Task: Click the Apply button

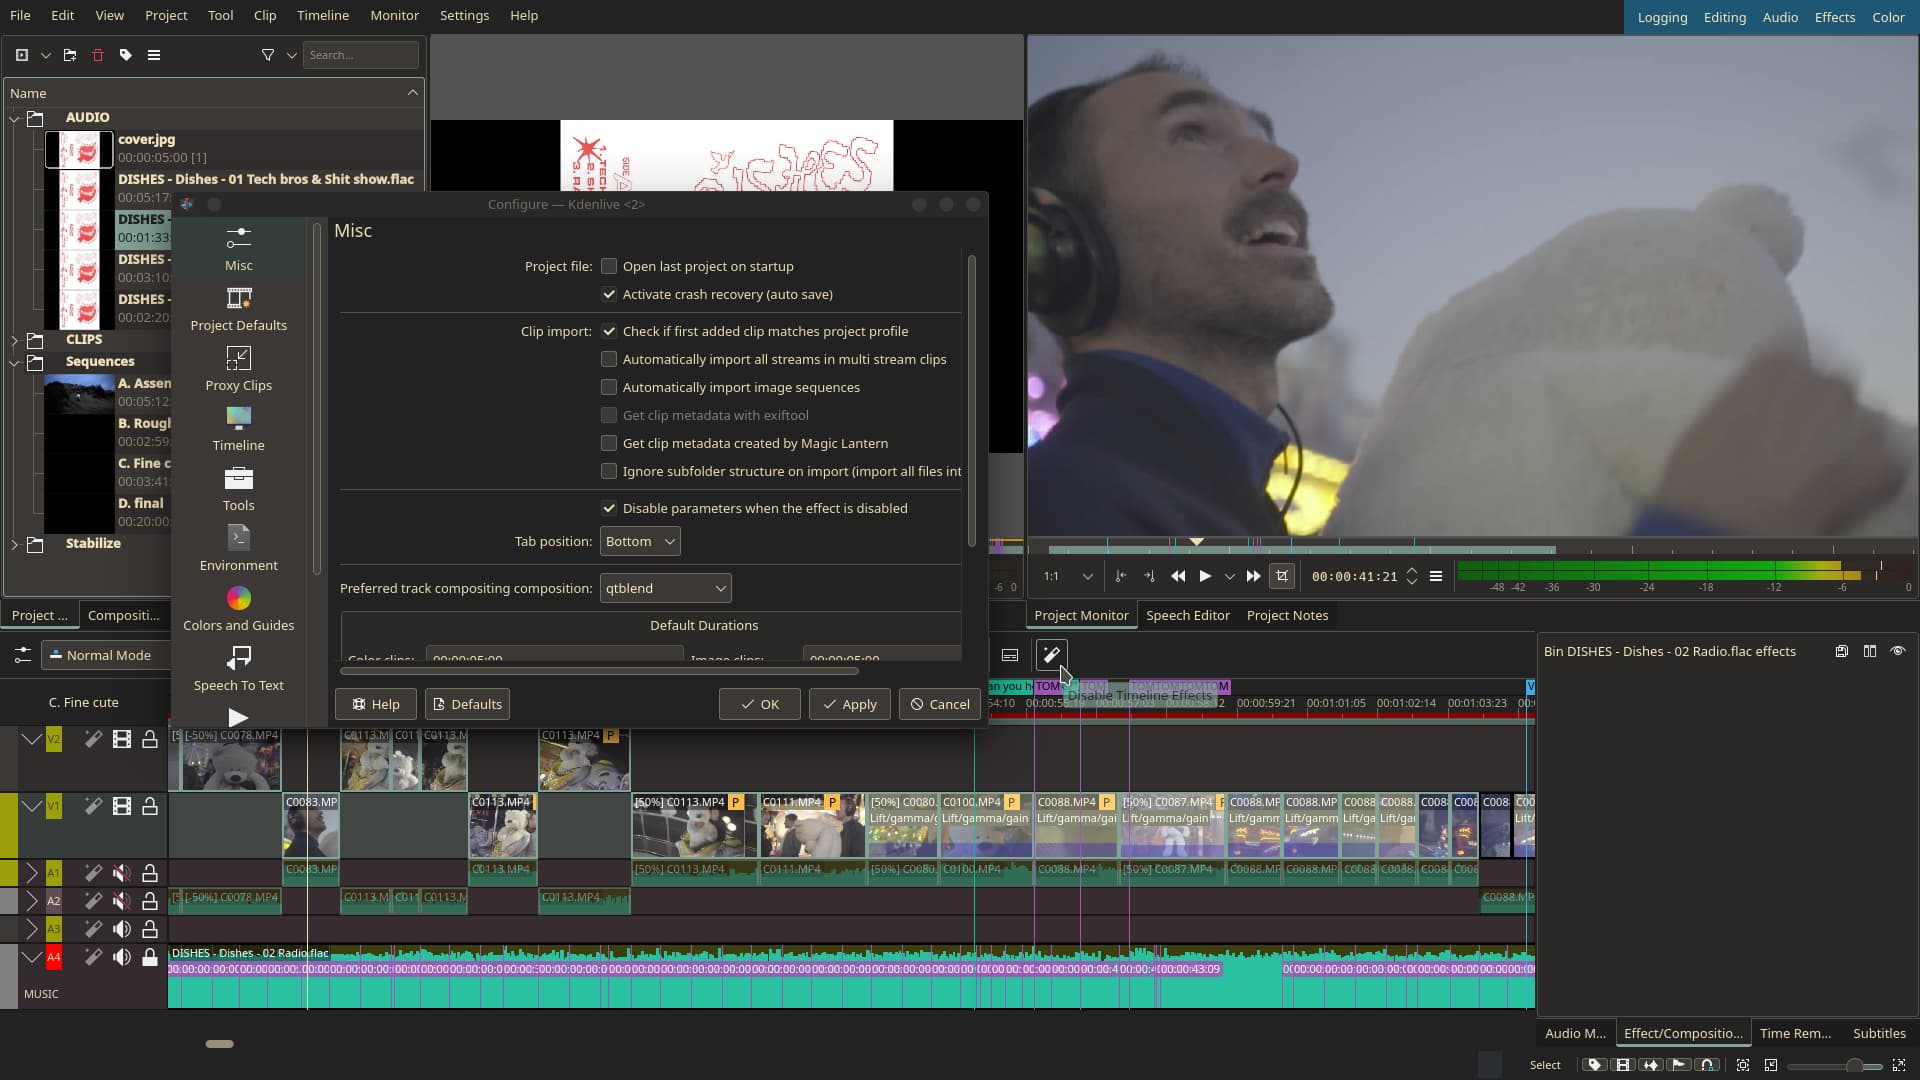Action: click(x=849, y=704)
